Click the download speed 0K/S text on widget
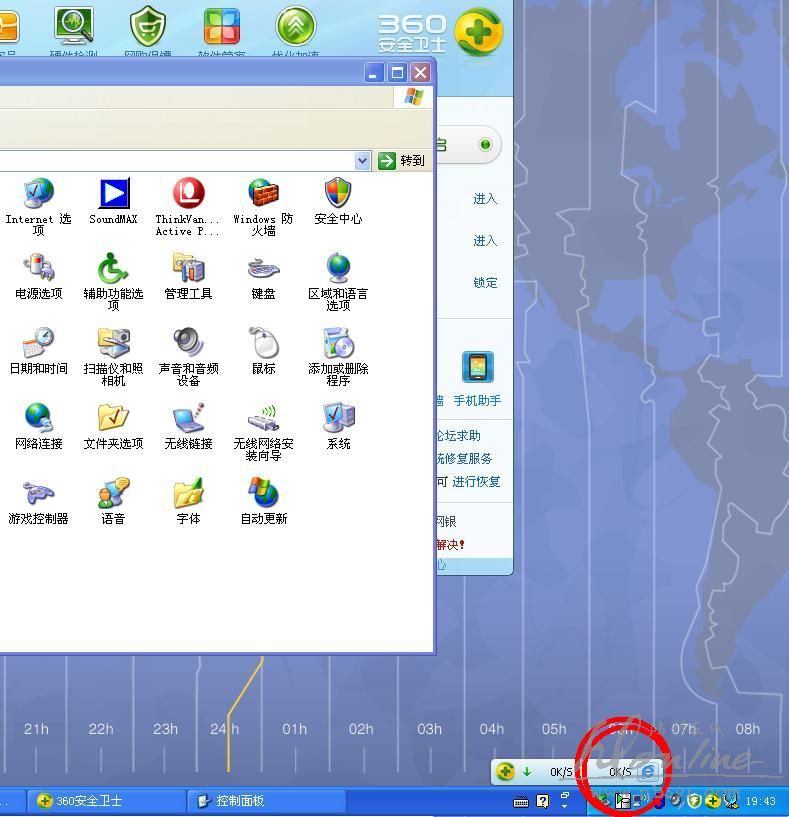 pyautogui.click(x=561, y=772)
